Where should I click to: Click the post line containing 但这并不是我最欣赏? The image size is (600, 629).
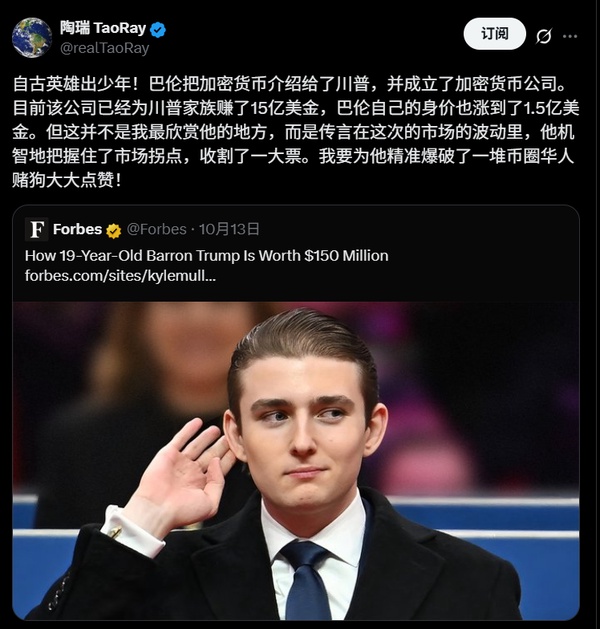point(293,132)
